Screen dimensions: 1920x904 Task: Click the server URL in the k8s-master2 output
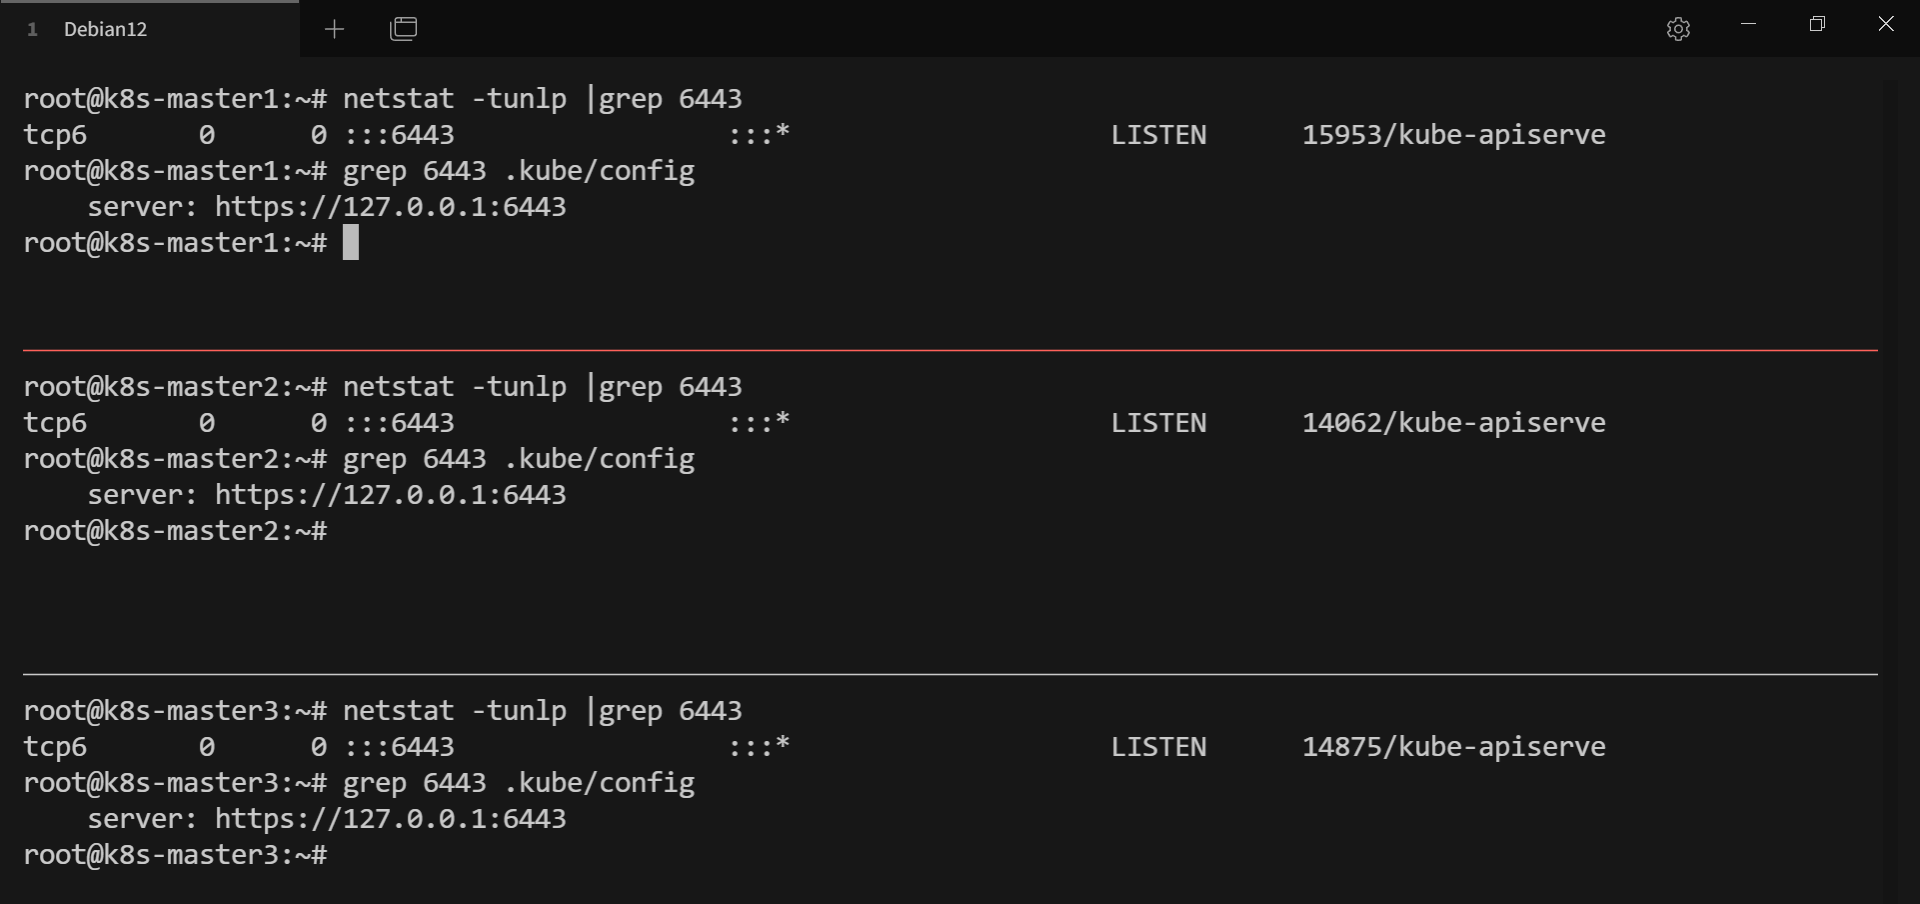pos(390,495)
